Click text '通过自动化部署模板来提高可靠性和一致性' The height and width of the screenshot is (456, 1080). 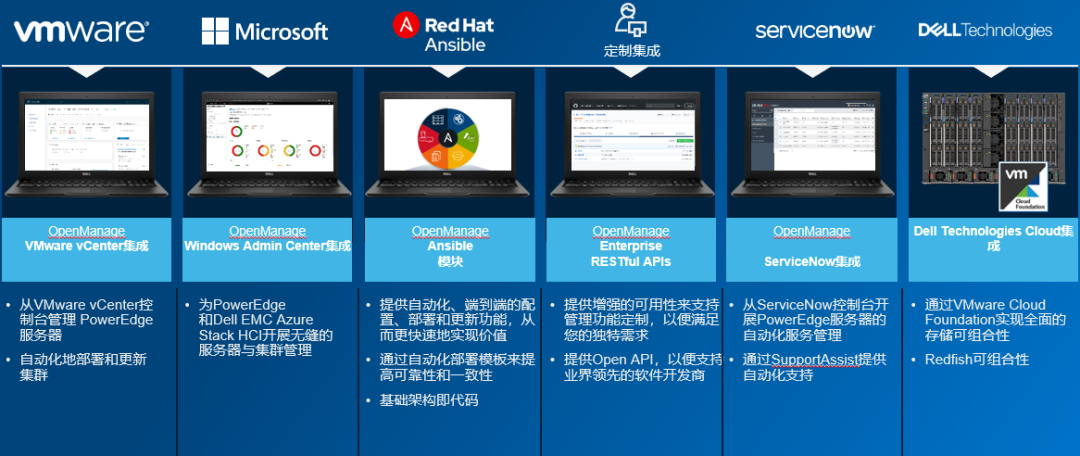[x=457, y=368]
